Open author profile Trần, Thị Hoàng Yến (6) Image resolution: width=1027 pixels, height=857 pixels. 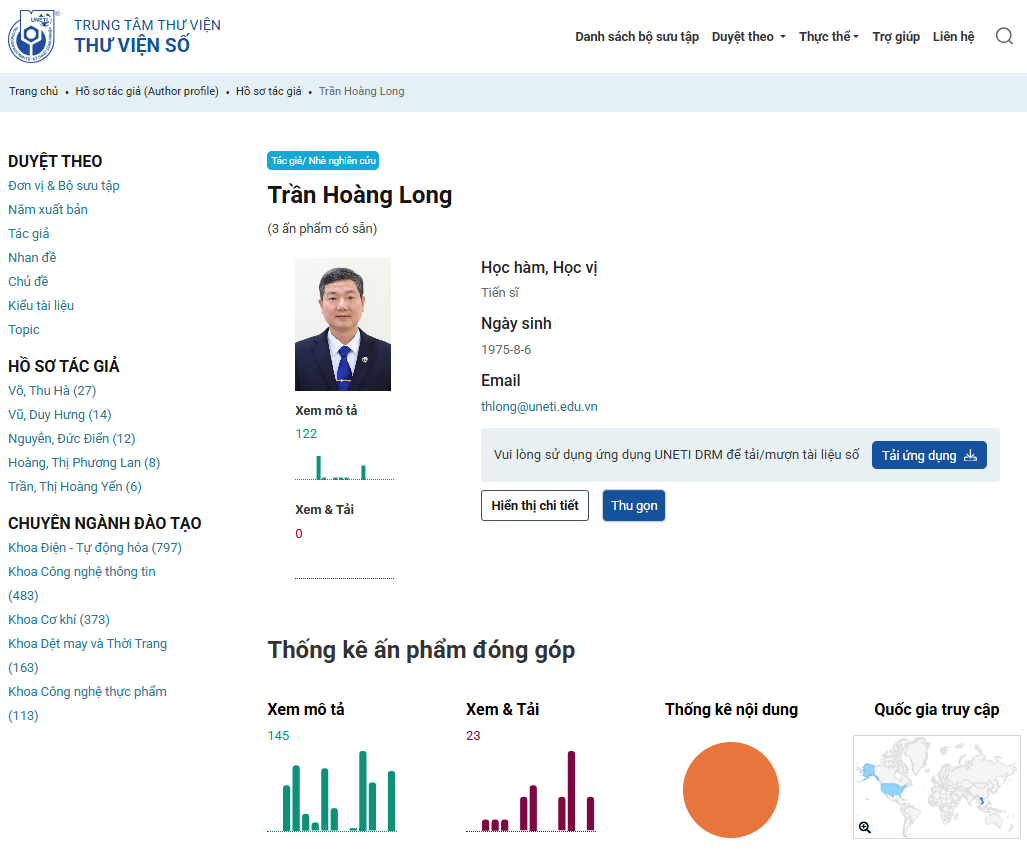75,486
